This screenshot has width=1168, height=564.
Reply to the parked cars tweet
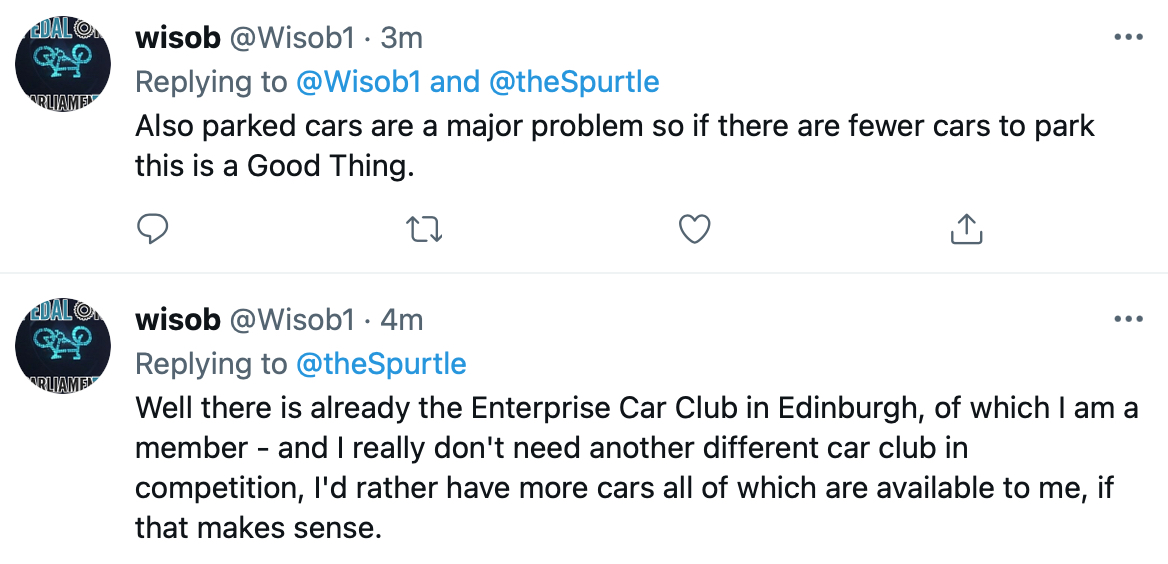[x=153, y=229]
